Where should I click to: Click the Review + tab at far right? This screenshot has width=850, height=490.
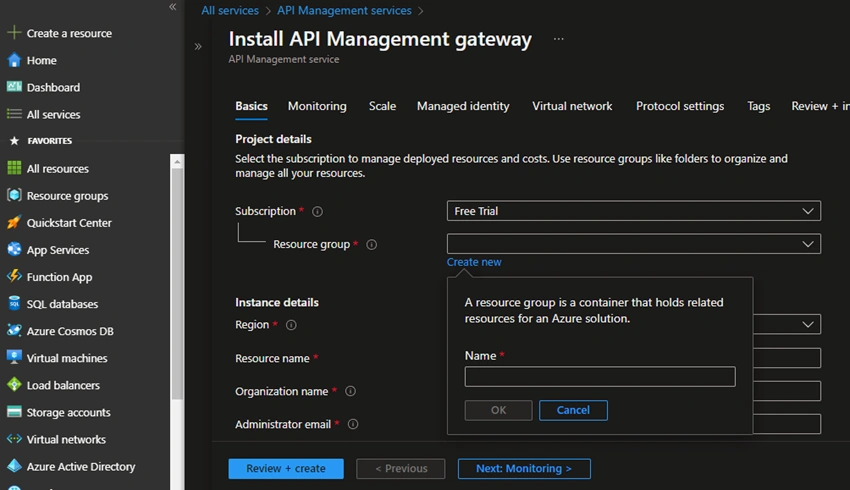(820, 106)
